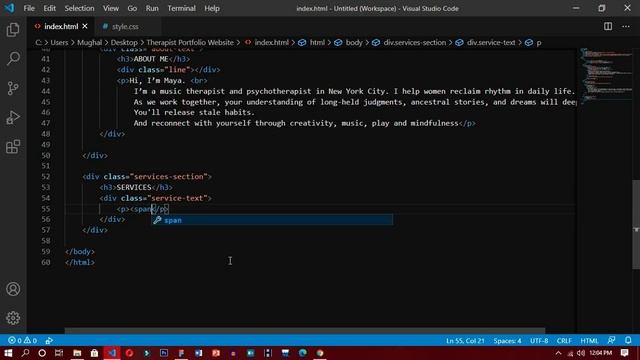
Task: Click the VS Code logo in title bar
Action: click(x=9, y=8)
